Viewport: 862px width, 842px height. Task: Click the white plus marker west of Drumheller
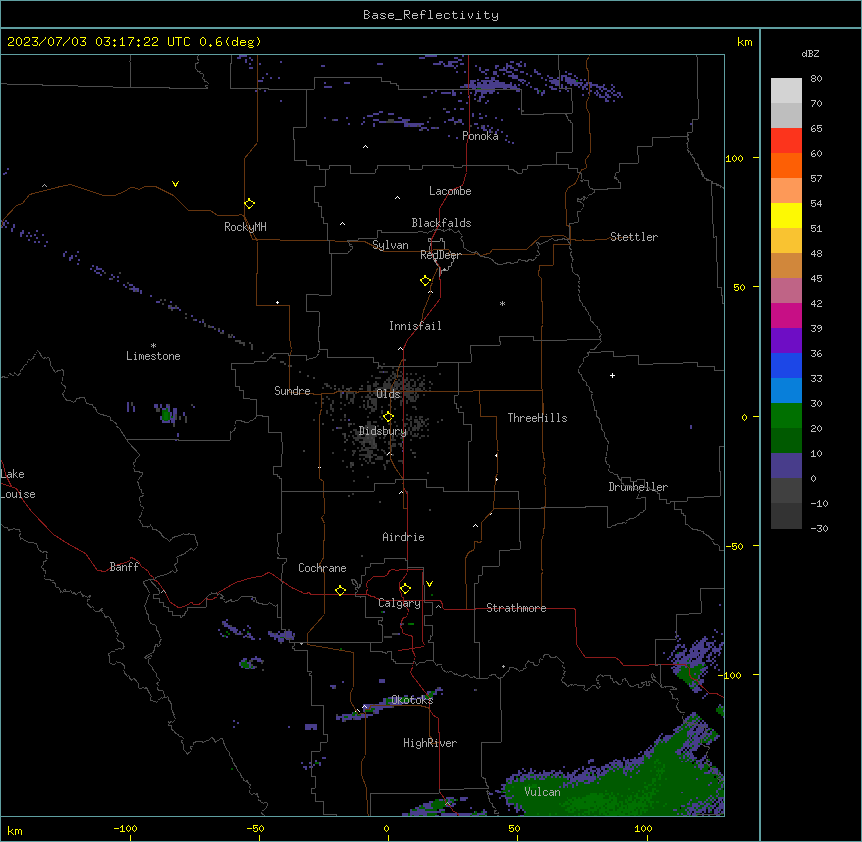pyautogui.click(x=612, y=375)
